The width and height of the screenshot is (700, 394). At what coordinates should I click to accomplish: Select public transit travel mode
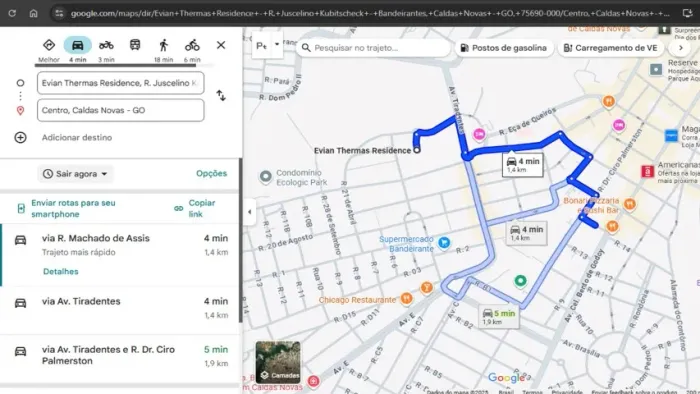click(135, 45)
